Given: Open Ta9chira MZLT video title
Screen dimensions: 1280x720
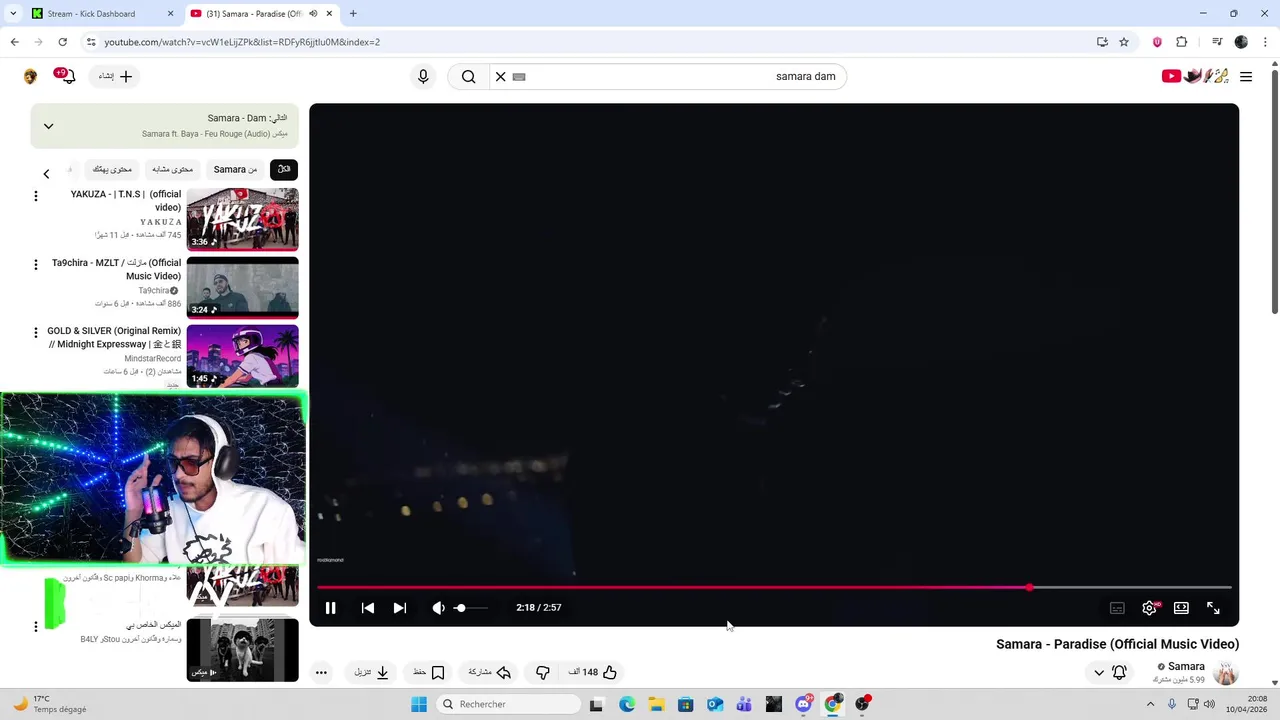Looking at the screenshot, I should click(x=116, y=269).
